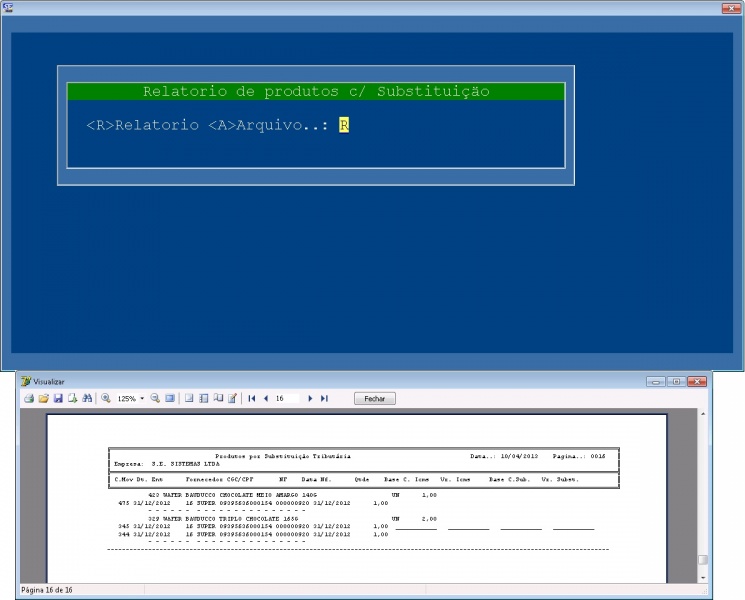This screenshot has width=745, height=600.
Task: Expand the 125% zoom level dropdown
Action: point(142,398)
